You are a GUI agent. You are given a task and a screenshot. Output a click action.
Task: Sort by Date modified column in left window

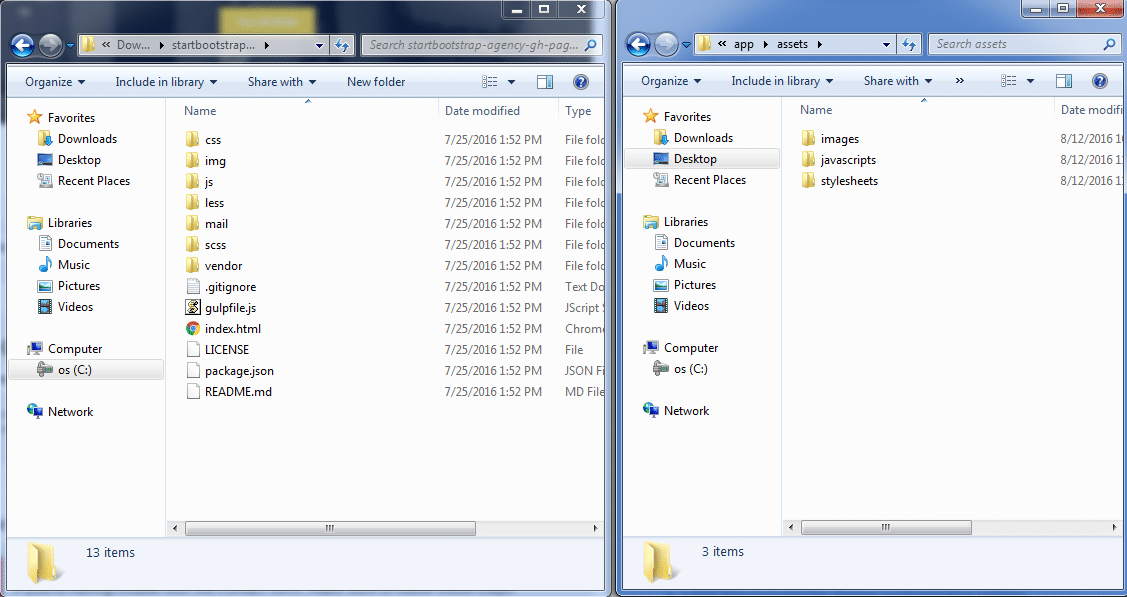tap(482, 111)
